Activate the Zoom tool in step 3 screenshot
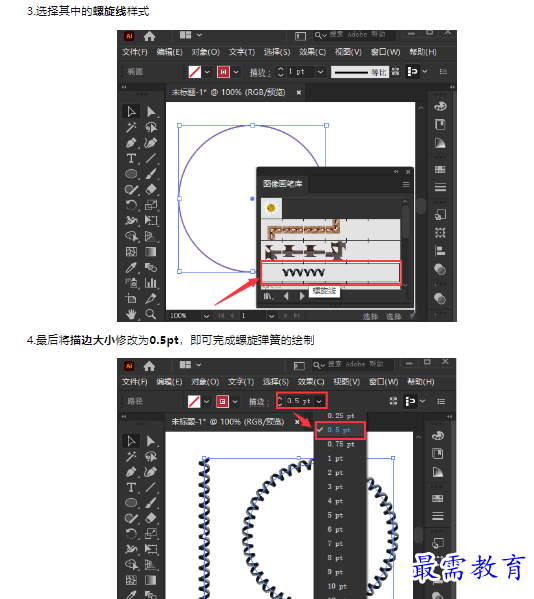 click(x=151, y=314)
